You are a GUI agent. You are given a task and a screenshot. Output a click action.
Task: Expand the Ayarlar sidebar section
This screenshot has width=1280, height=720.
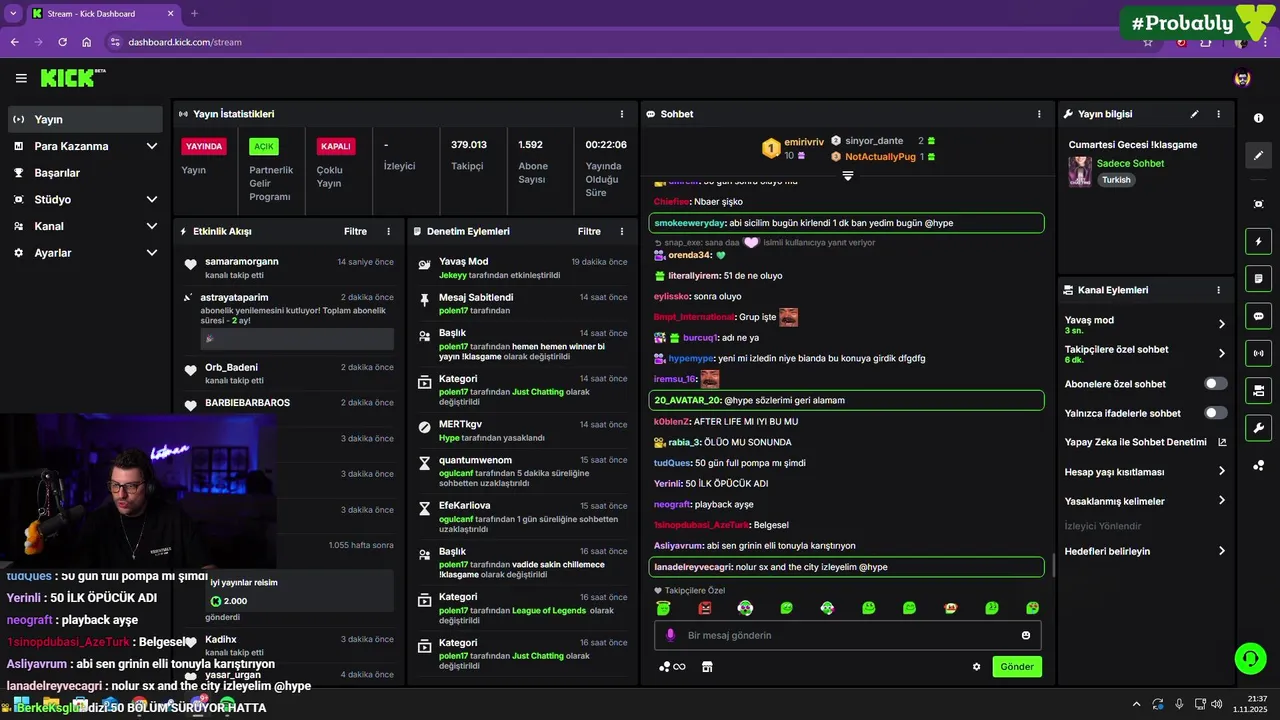[x=152, y=253]
